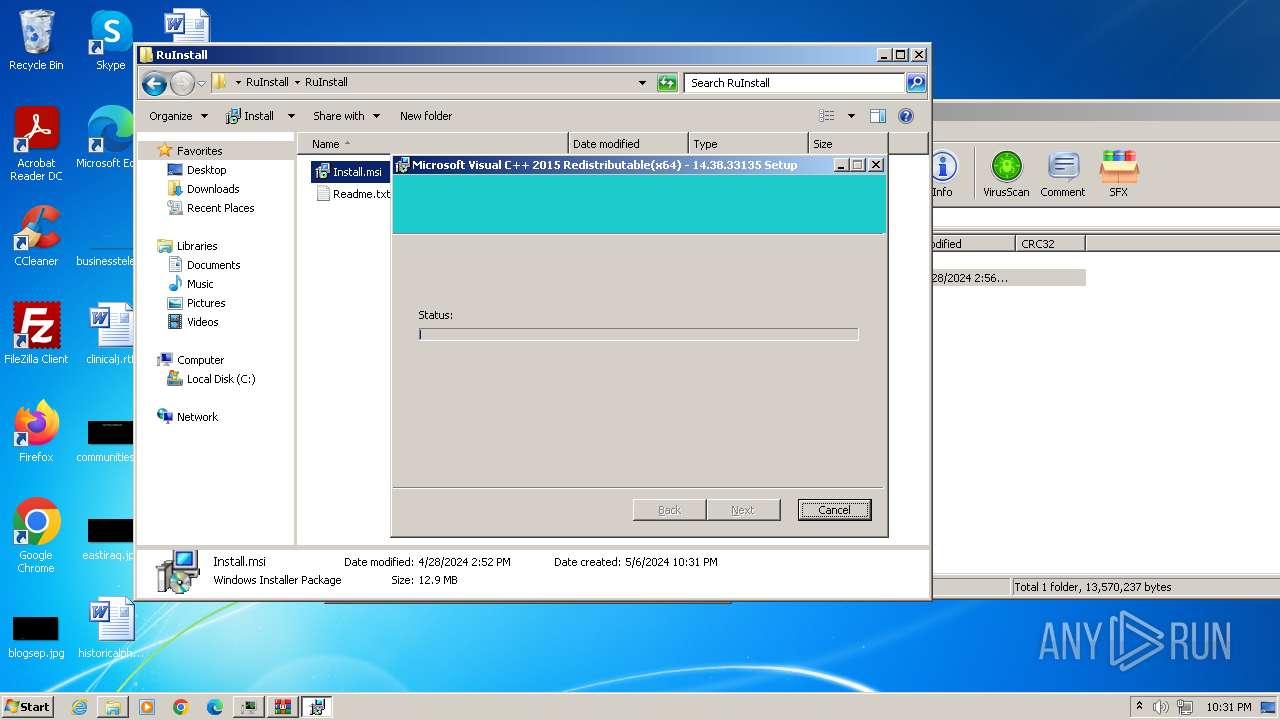Open FileZilla Client desktop icon

pyautogui.click(x=36, y=334)
